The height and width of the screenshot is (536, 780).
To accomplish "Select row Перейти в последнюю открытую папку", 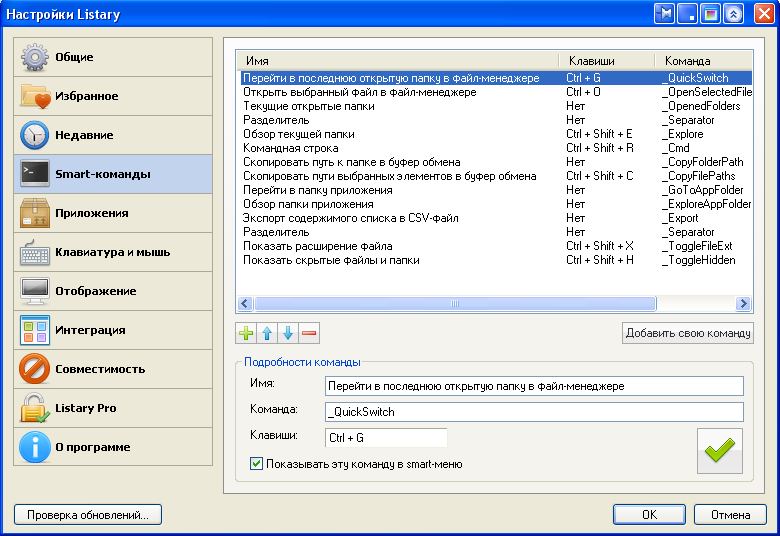I will pyautogui.click(x=496, y=78).
